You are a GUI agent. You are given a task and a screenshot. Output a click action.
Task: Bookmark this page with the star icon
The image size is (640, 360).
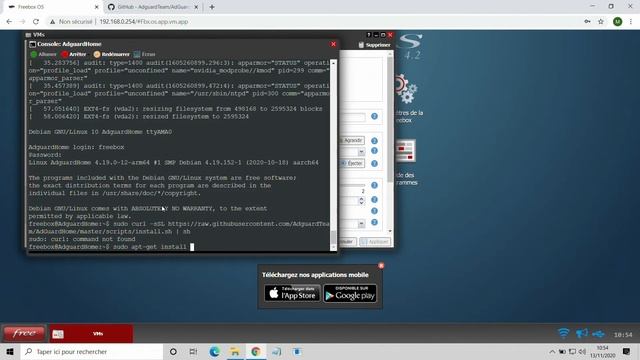601,22
